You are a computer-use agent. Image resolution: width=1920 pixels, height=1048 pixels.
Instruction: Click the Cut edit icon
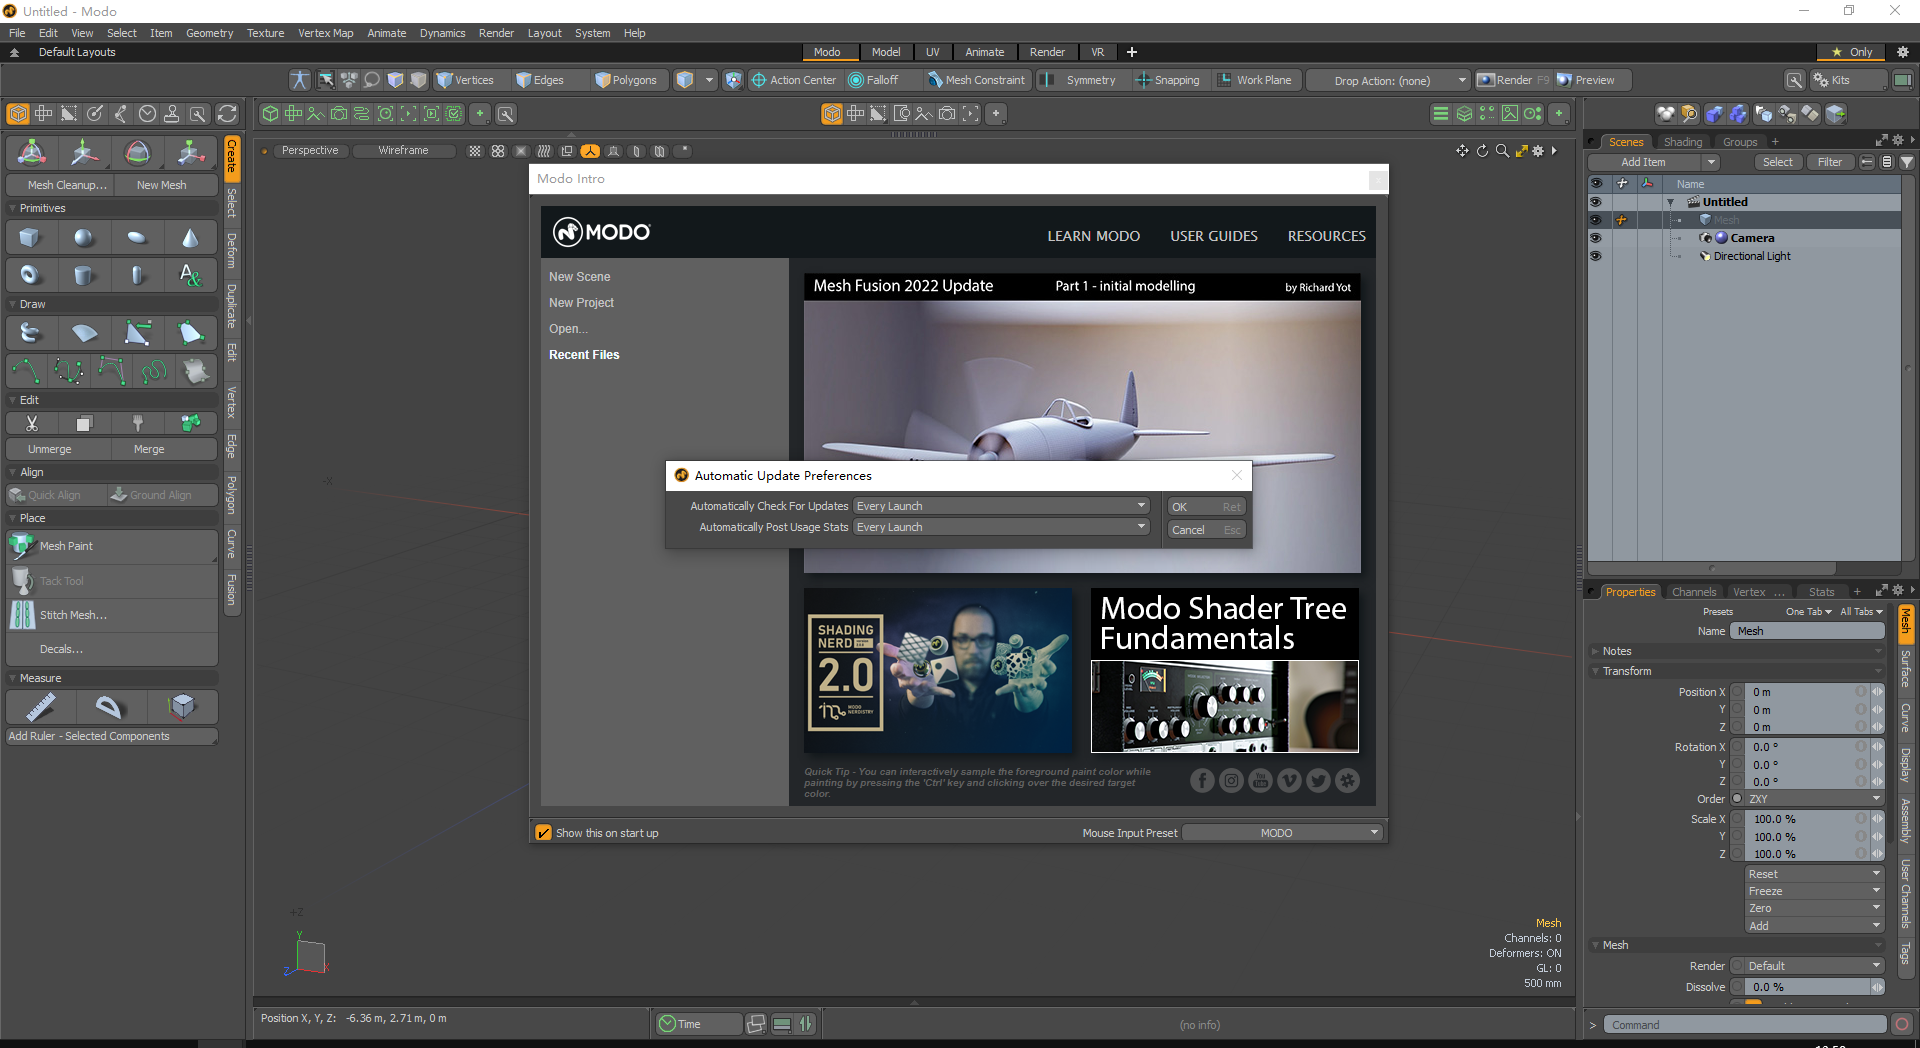tap(32, 424)
